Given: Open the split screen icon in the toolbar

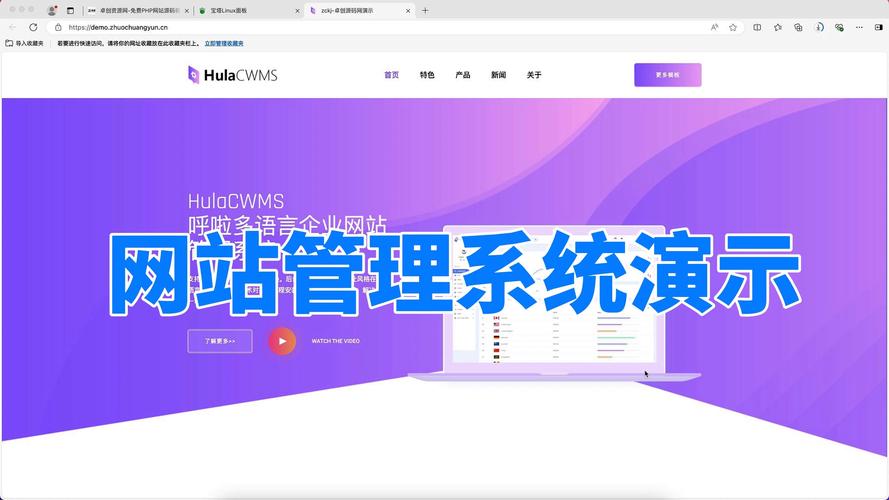Looking at the screenshot, I should [x=757, y=27].
